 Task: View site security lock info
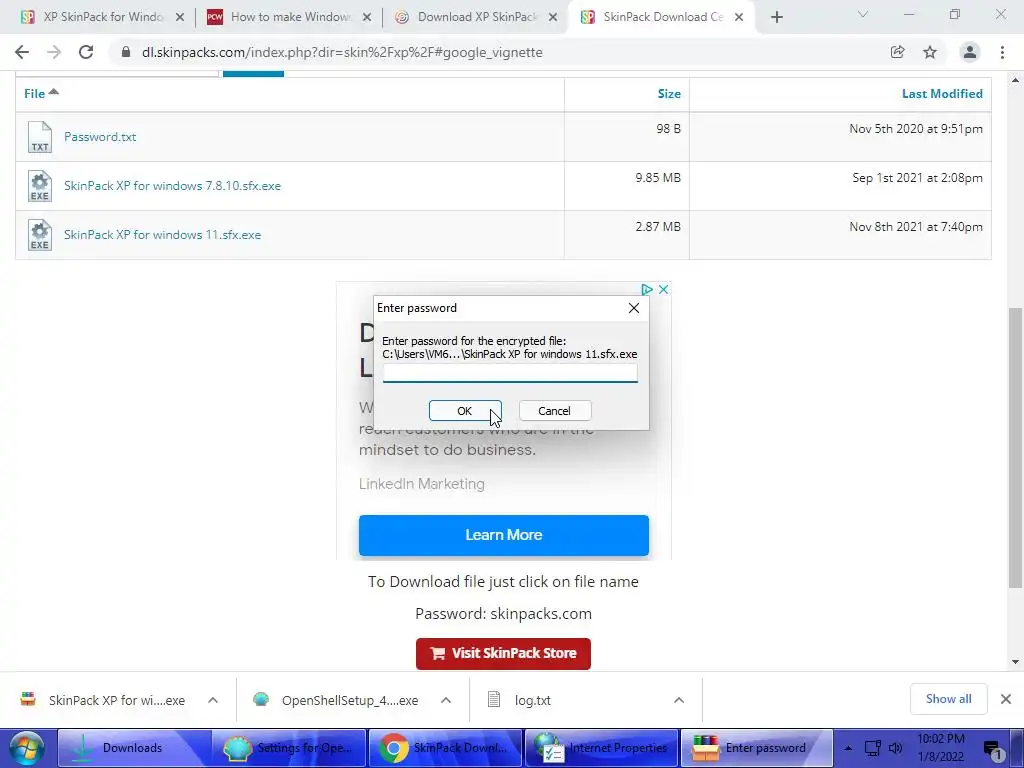pos(126,52)
